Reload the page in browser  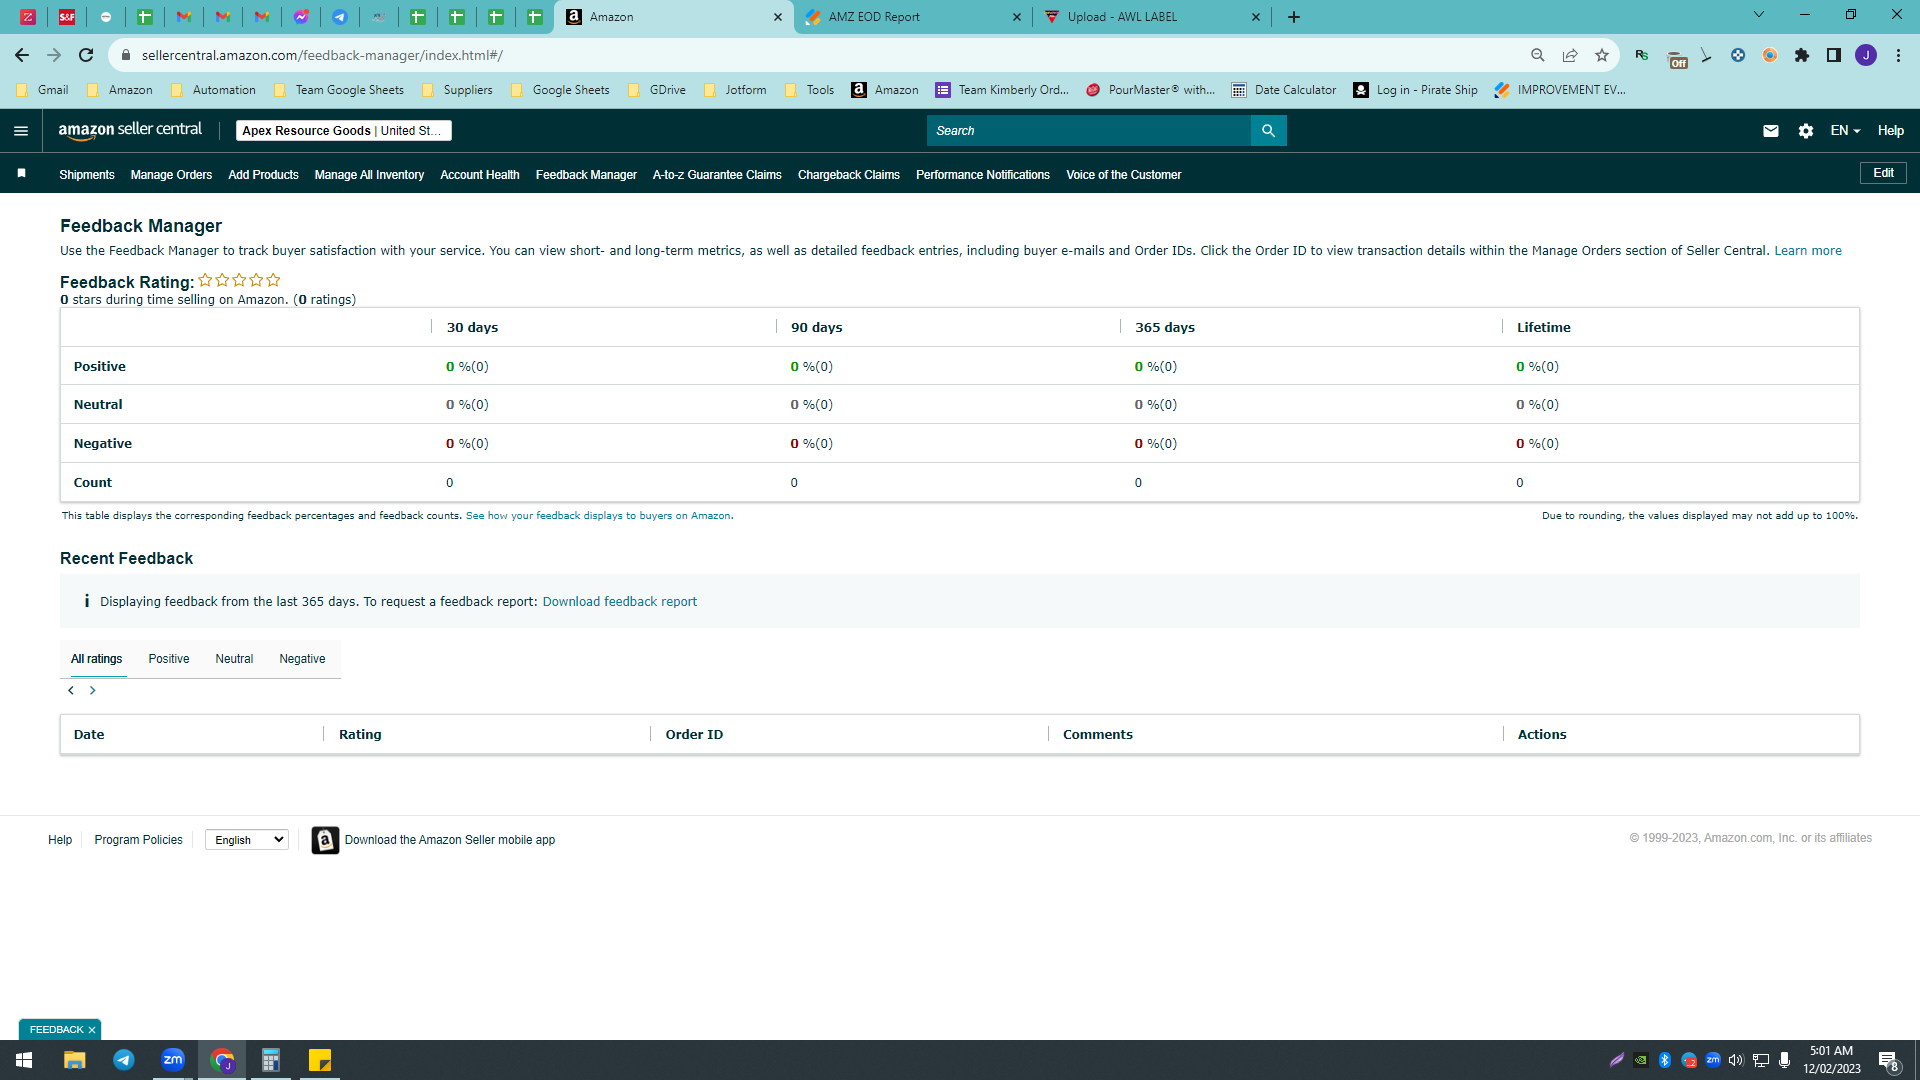tap(86, 55)
